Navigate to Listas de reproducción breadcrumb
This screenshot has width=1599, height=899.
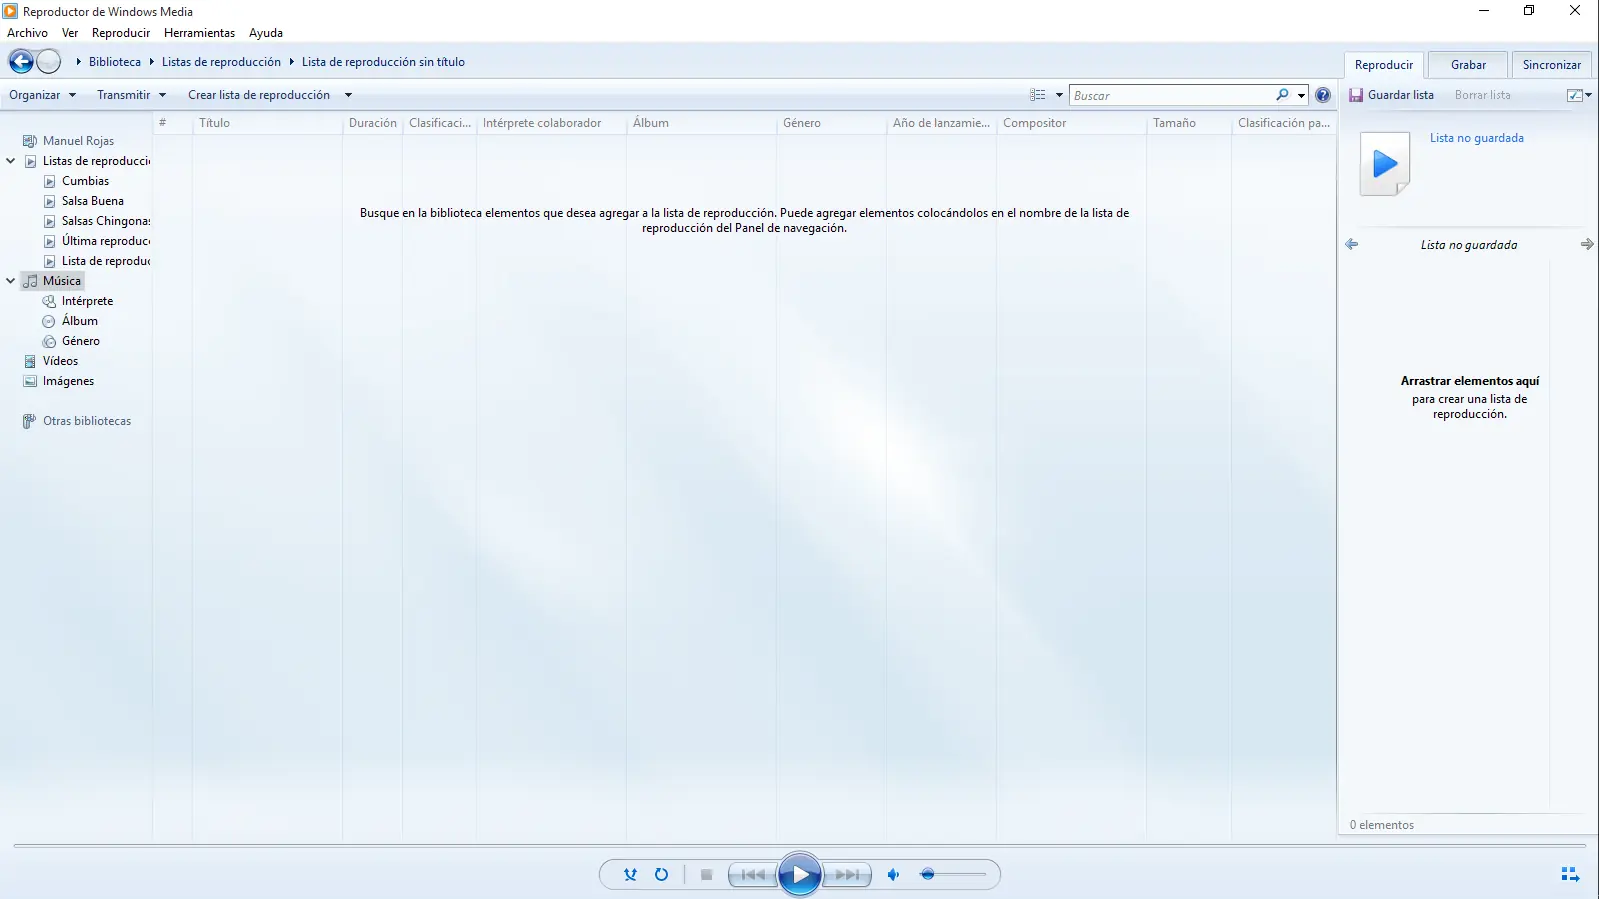click(x=221, y=62)
